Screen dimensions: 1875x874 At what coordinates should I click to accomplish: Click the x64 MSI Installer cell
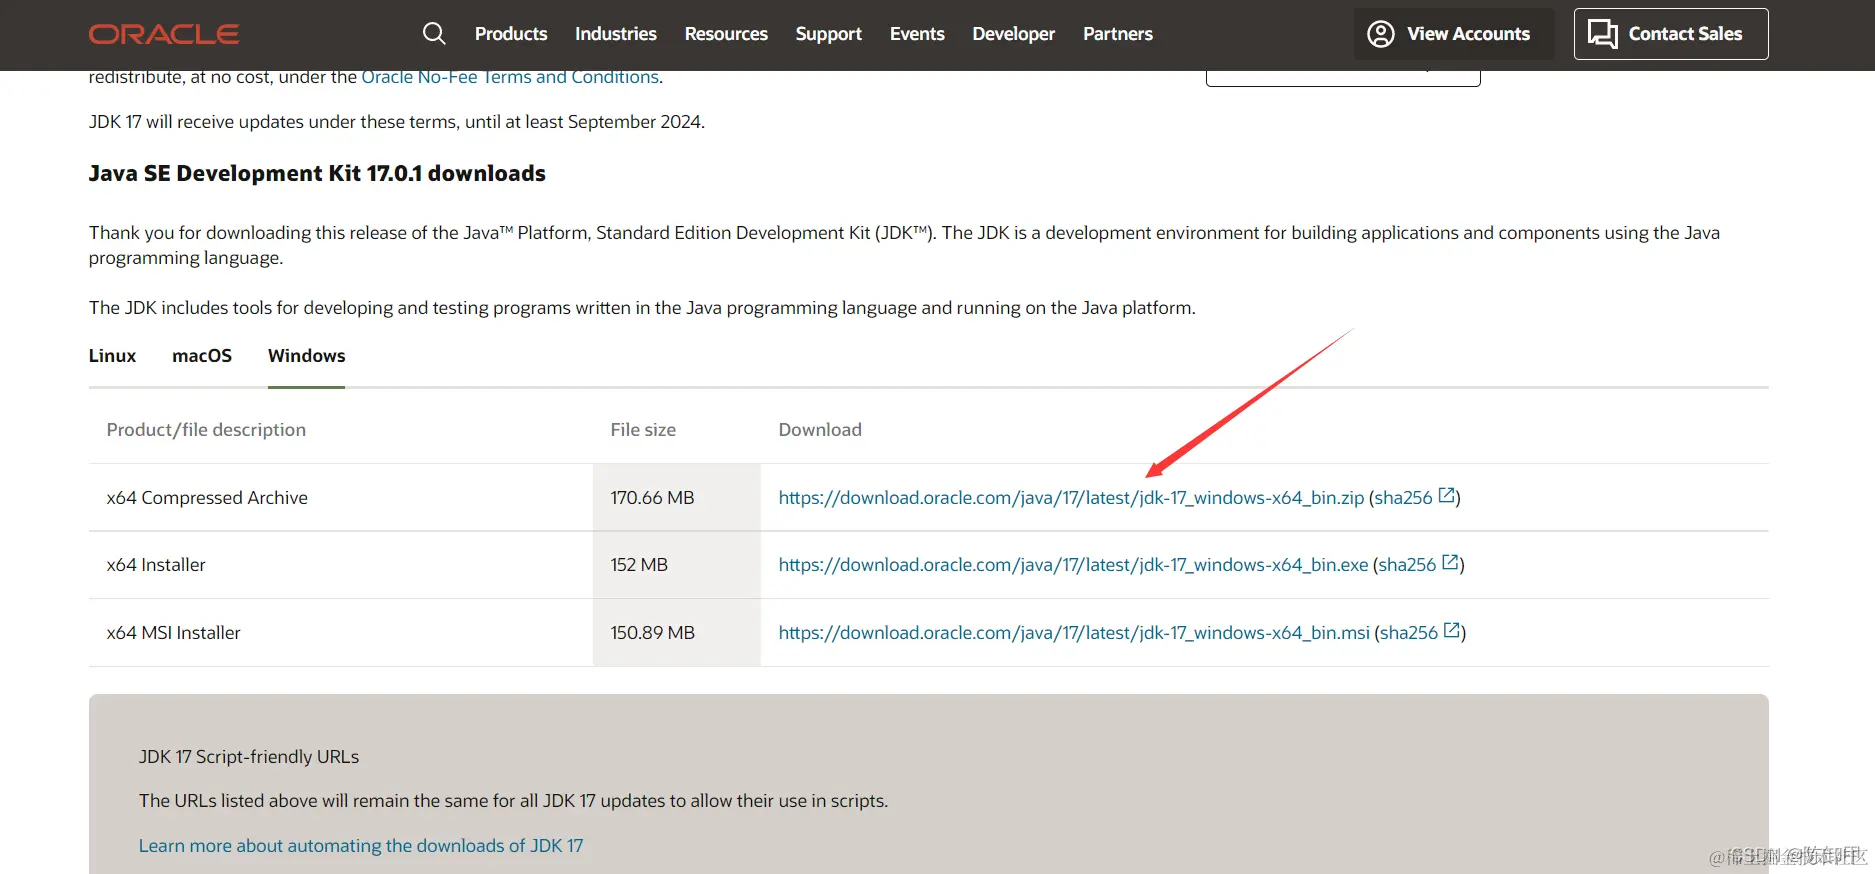pos(174,633)
